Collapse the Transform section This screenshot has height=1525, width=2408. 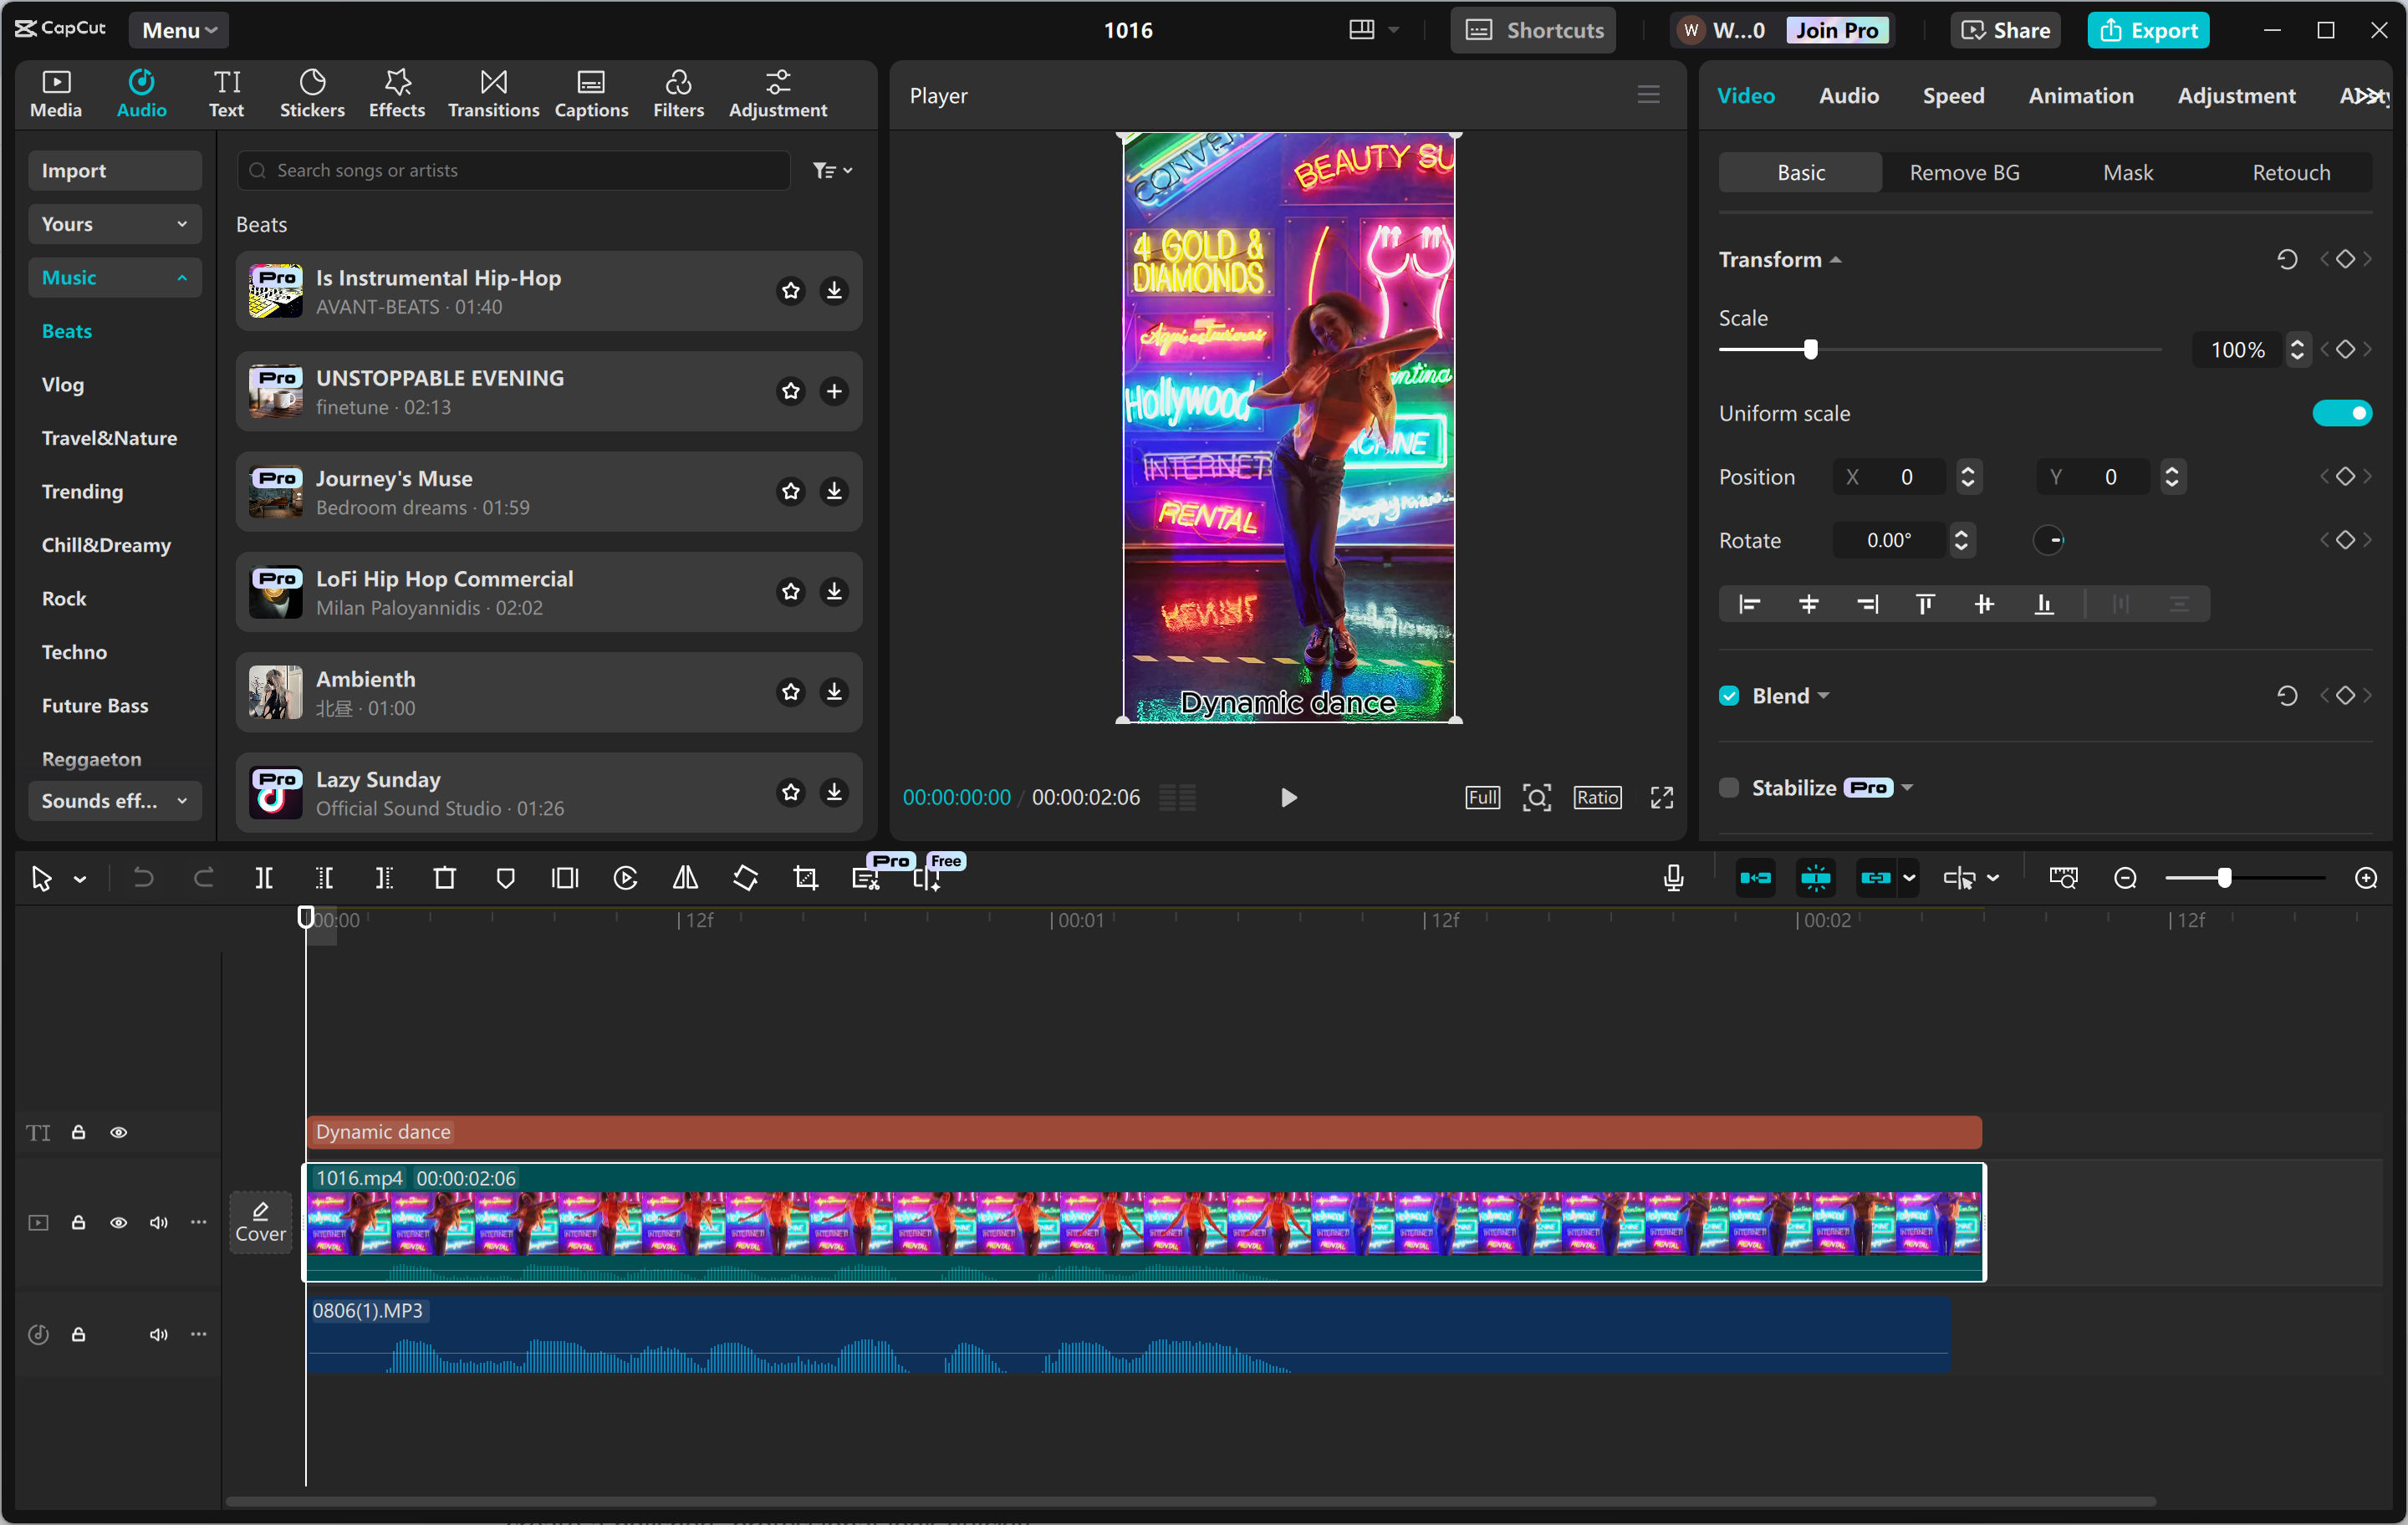(1837, 258)
